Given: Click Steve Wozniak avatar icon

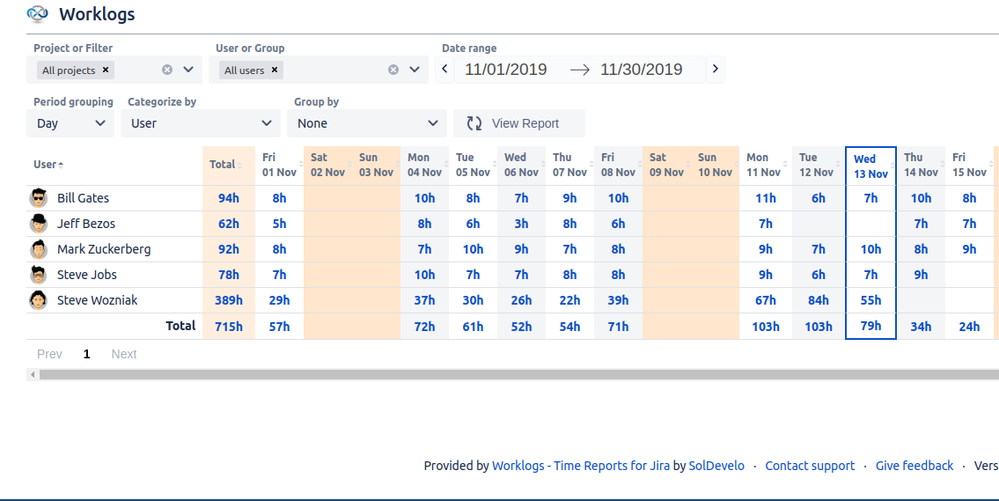Looking at the screenshot, I should tap(38, 300).
